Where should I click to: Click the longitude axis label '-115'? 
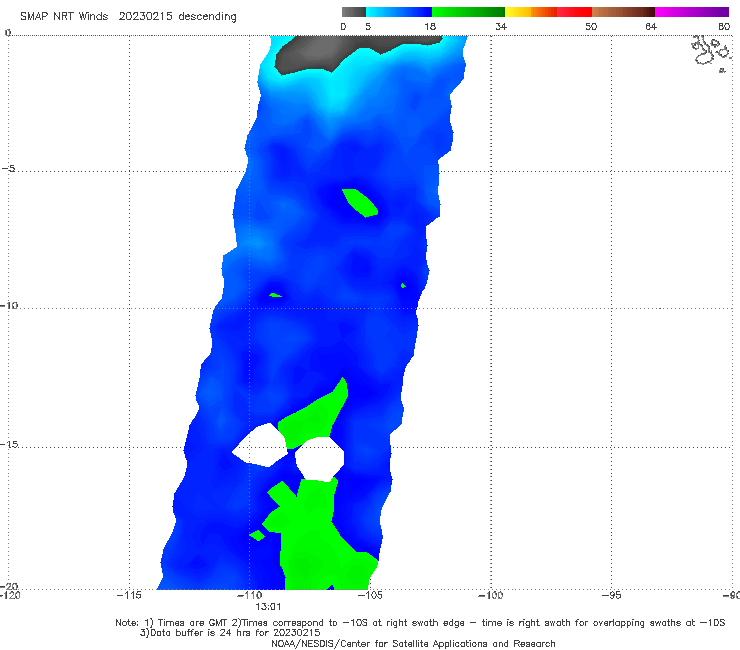[129, 595]
